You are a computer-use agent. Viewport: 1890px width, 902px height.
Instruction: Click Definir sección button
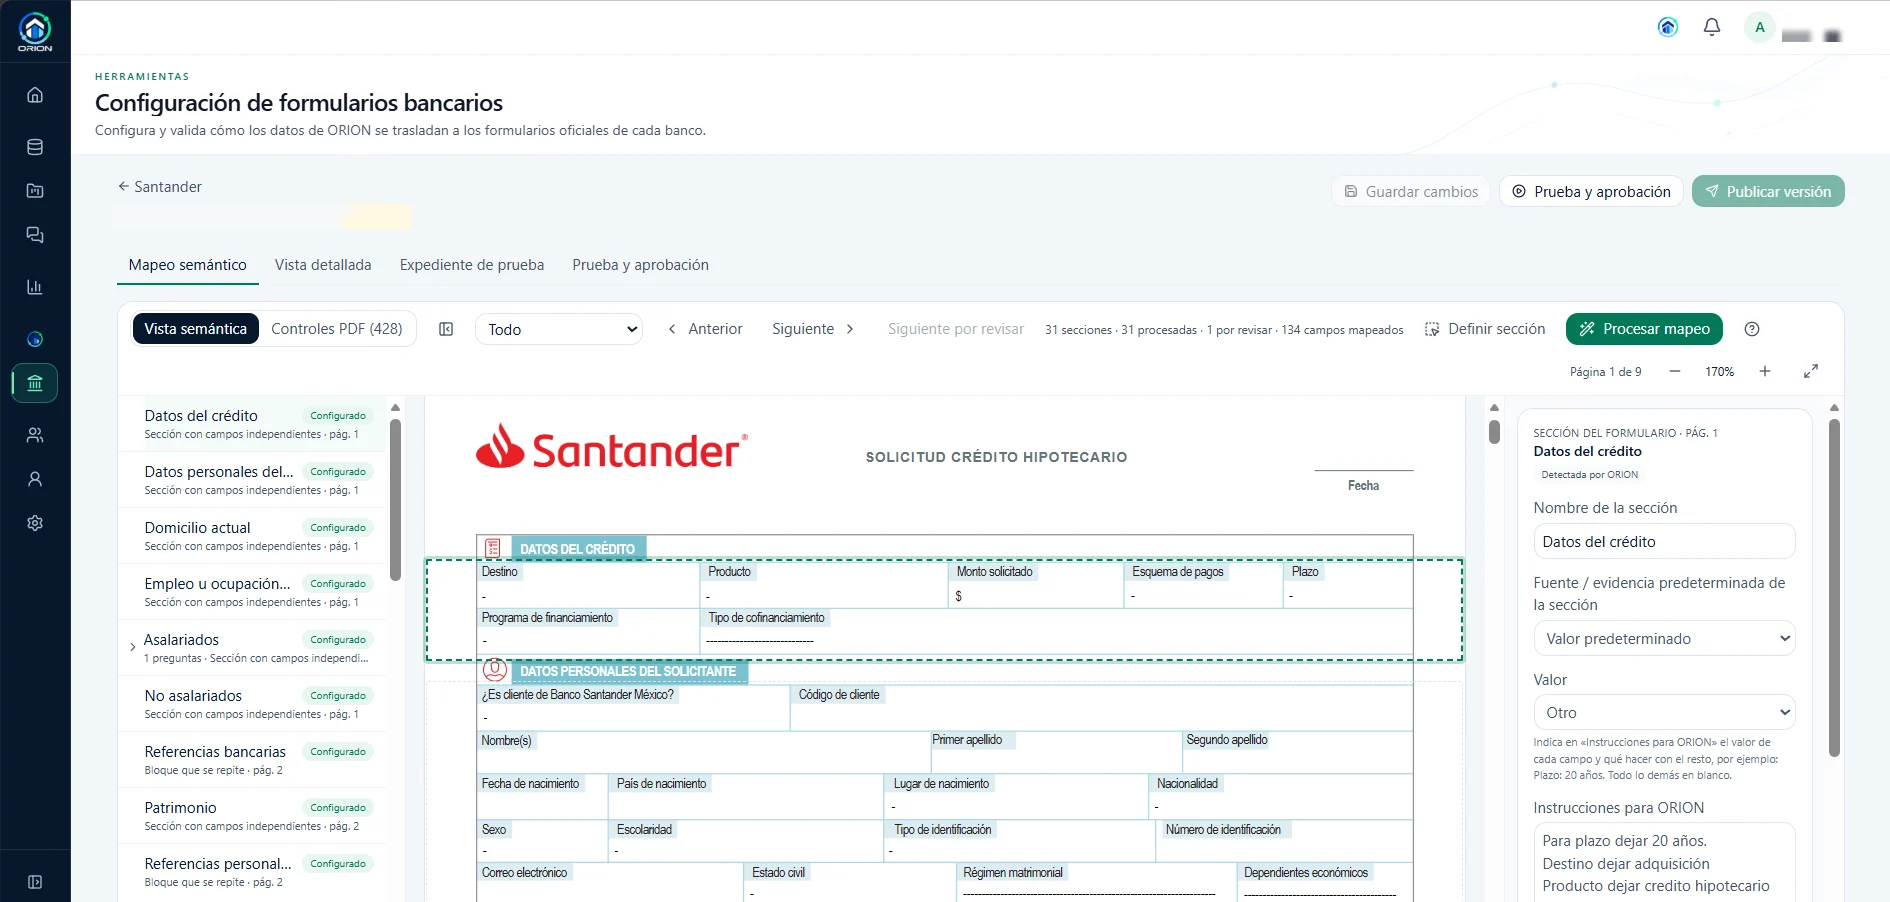1485,329
